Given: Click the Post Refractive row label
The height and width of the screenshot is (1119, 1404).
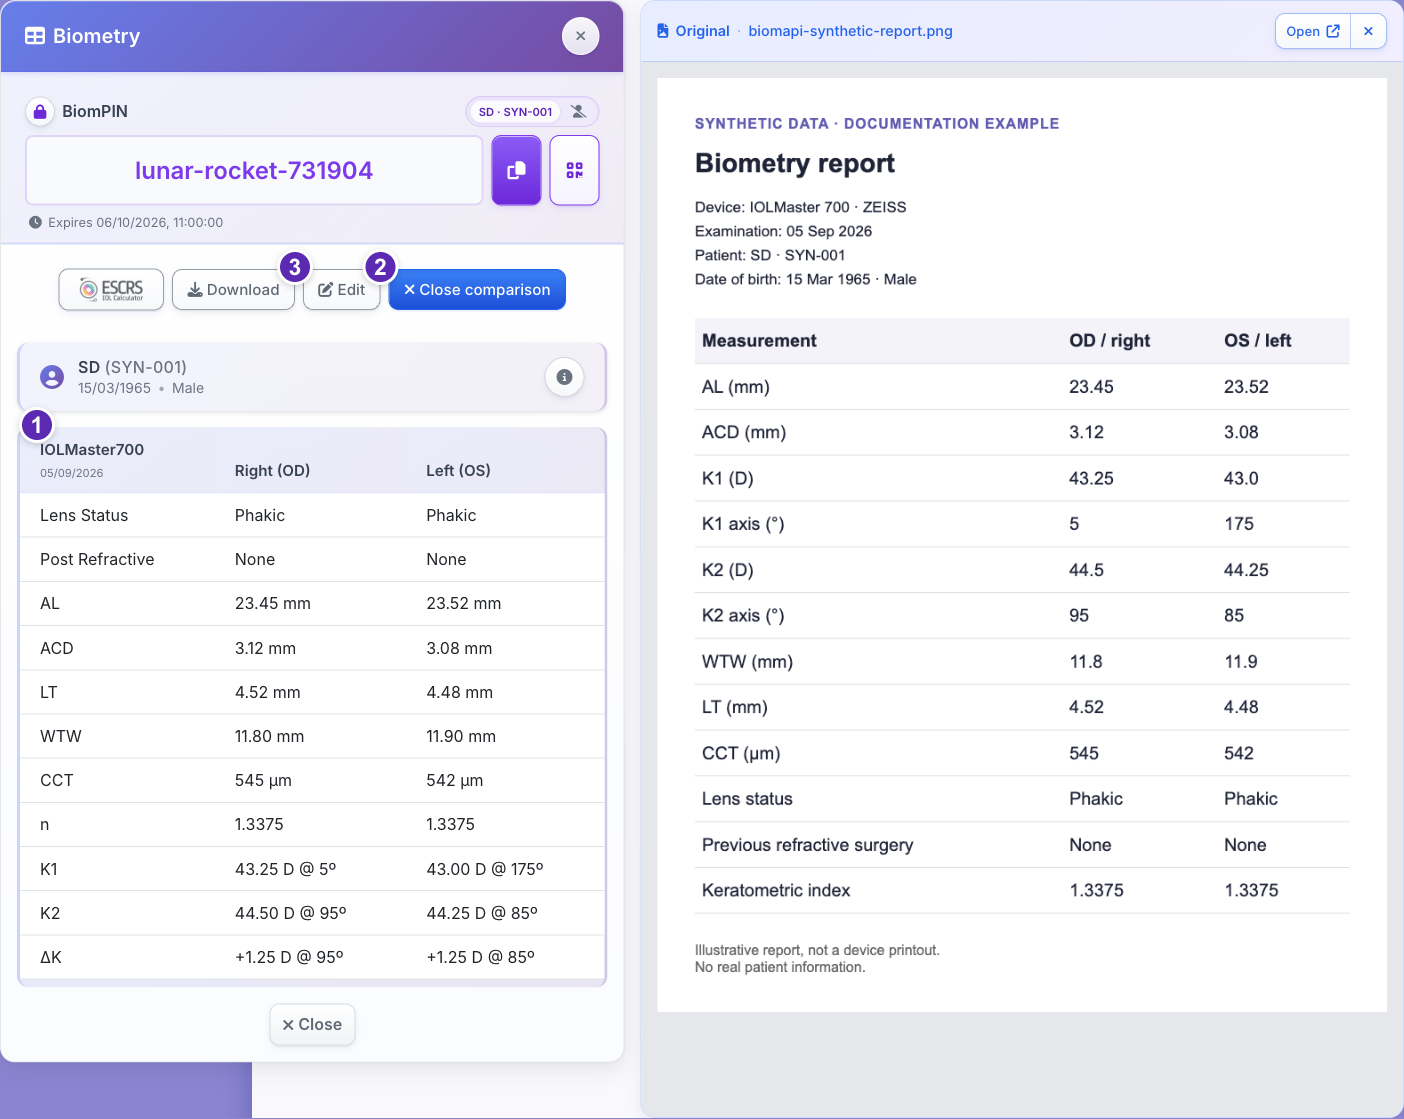Looking at the screenshot, I should pyautogui.click(x=97, y=559).
